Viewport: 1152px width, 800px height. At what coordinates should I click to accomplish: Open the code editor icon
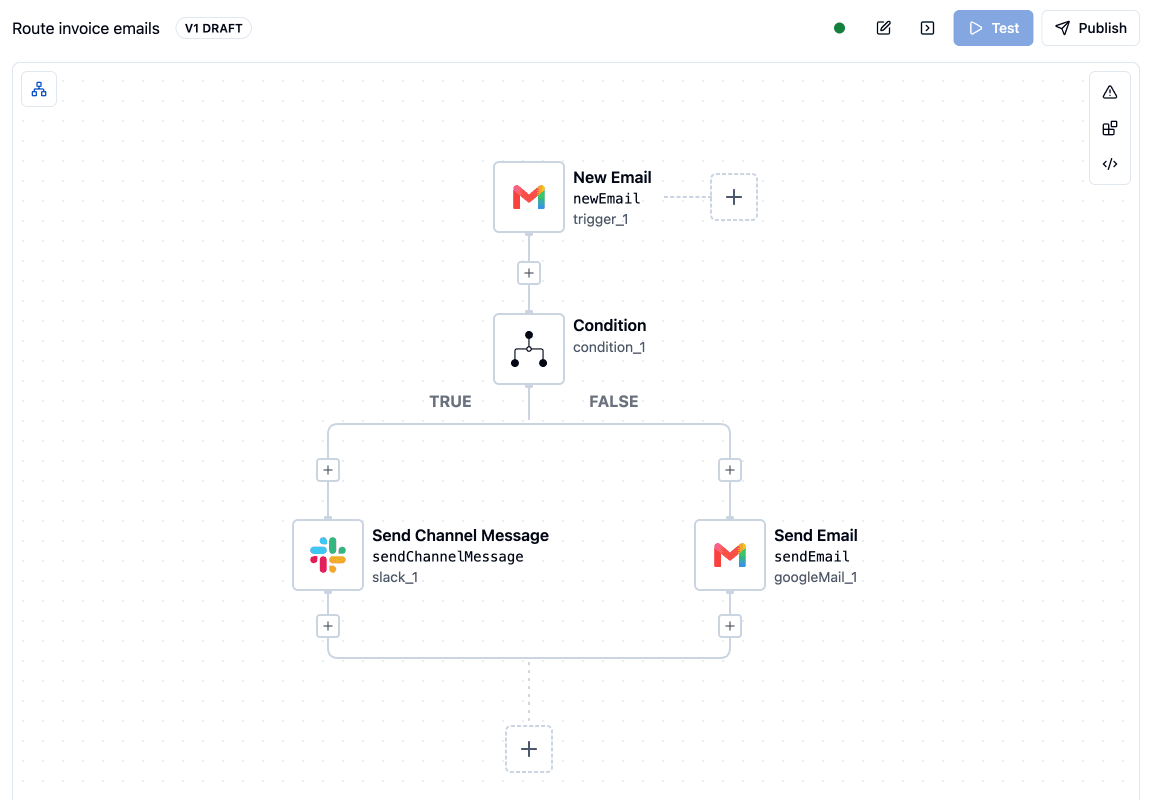(x=1109, y=164)
